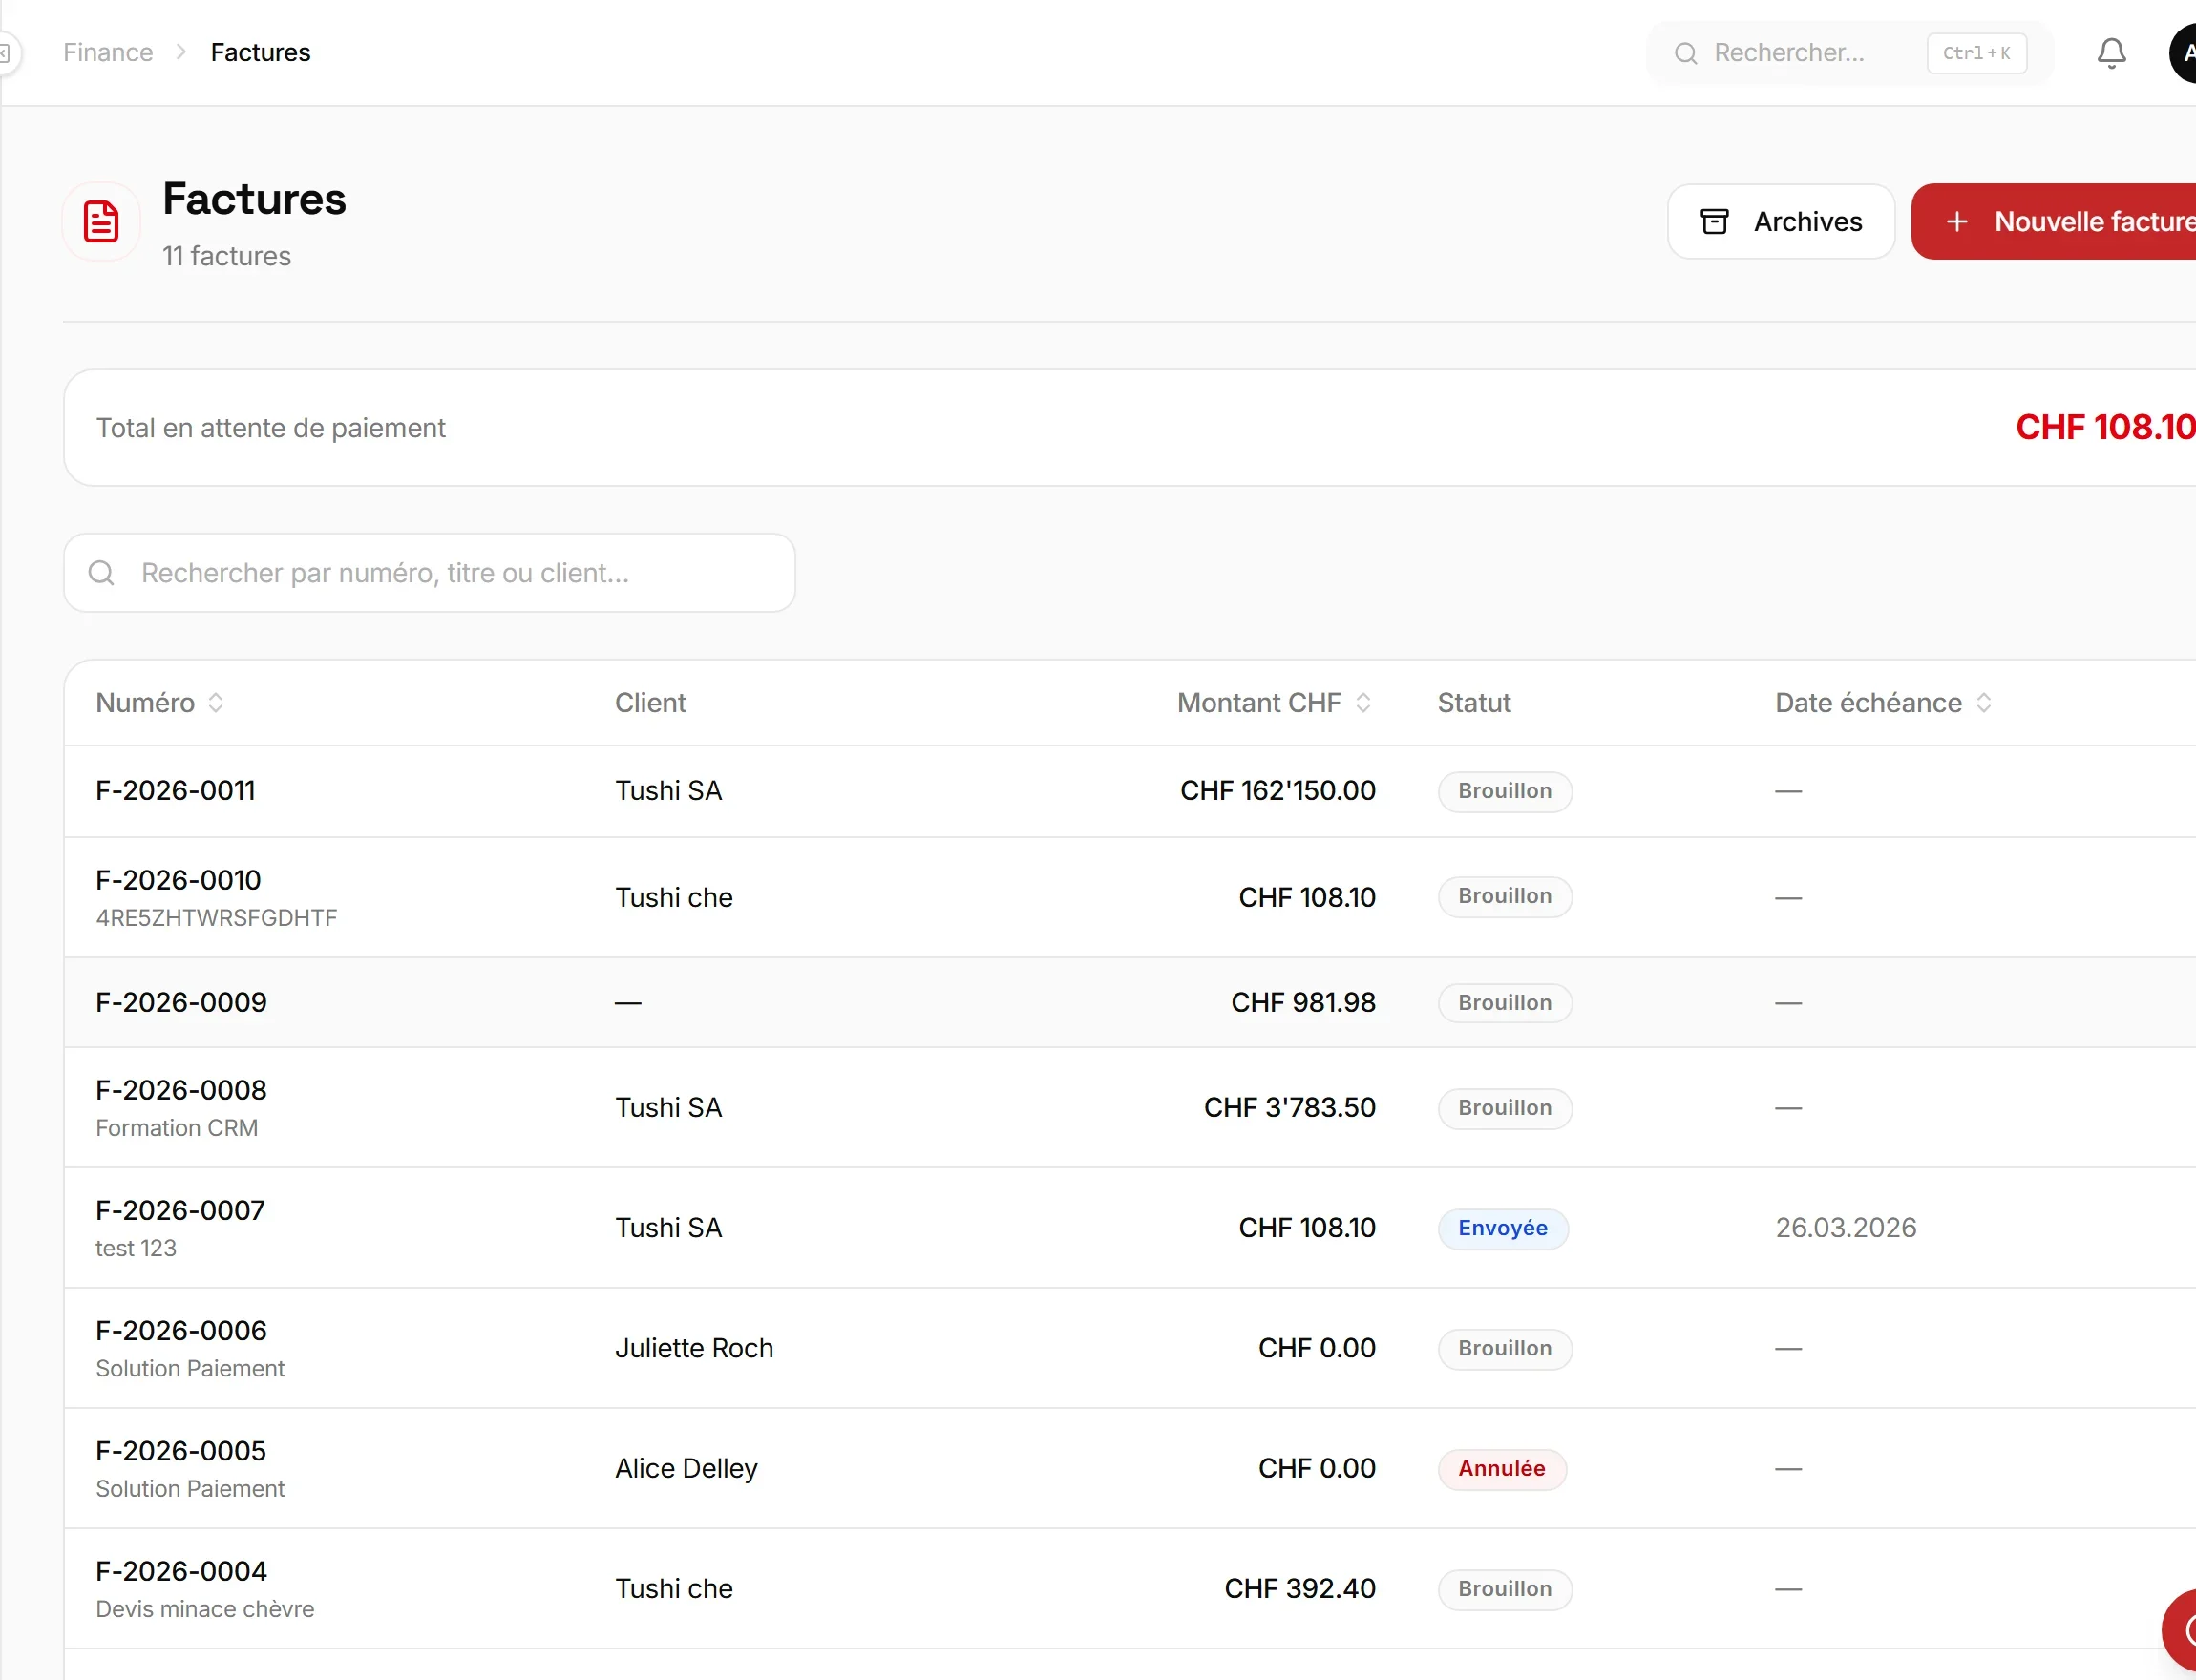
Task: Click the amount CHF 162'150.00
Action: coord(1277,791)
